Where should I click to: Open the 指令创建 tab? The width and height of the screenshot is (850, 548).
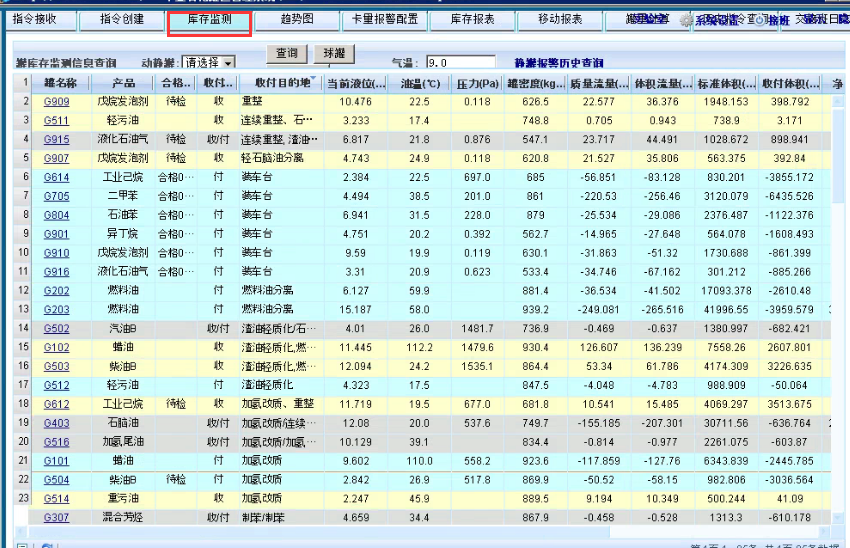pyautogui.click(x=122, y=19)
